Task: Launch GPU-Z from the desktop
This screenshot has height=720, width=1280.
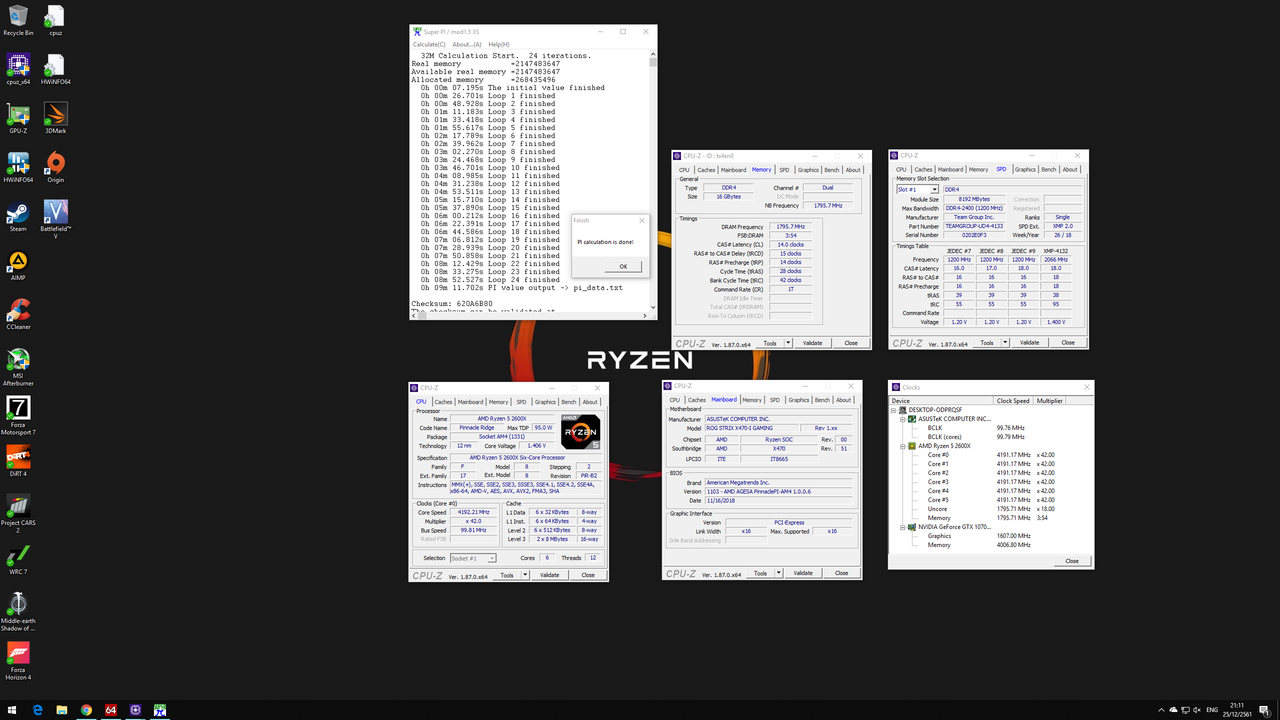Action: [18, 118]
